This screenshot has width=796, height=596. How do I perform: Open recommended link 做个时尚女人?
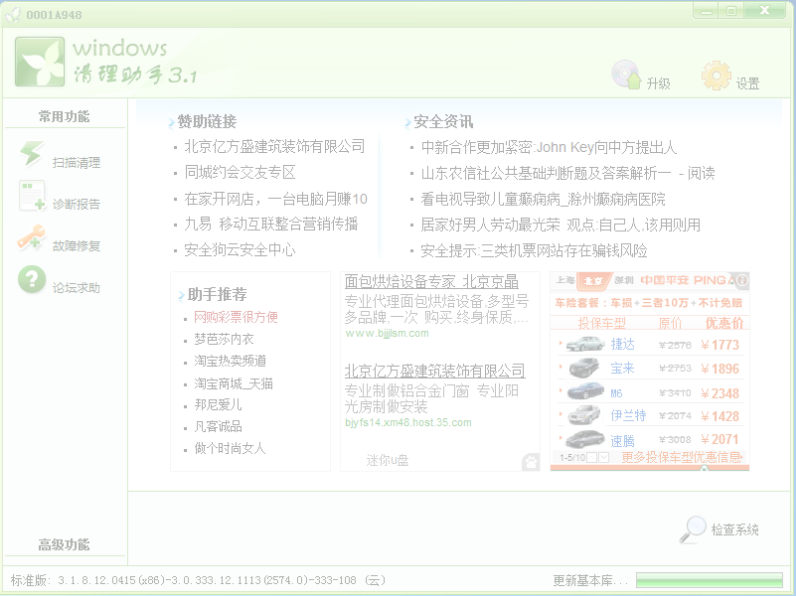click(x=230, y=448)
